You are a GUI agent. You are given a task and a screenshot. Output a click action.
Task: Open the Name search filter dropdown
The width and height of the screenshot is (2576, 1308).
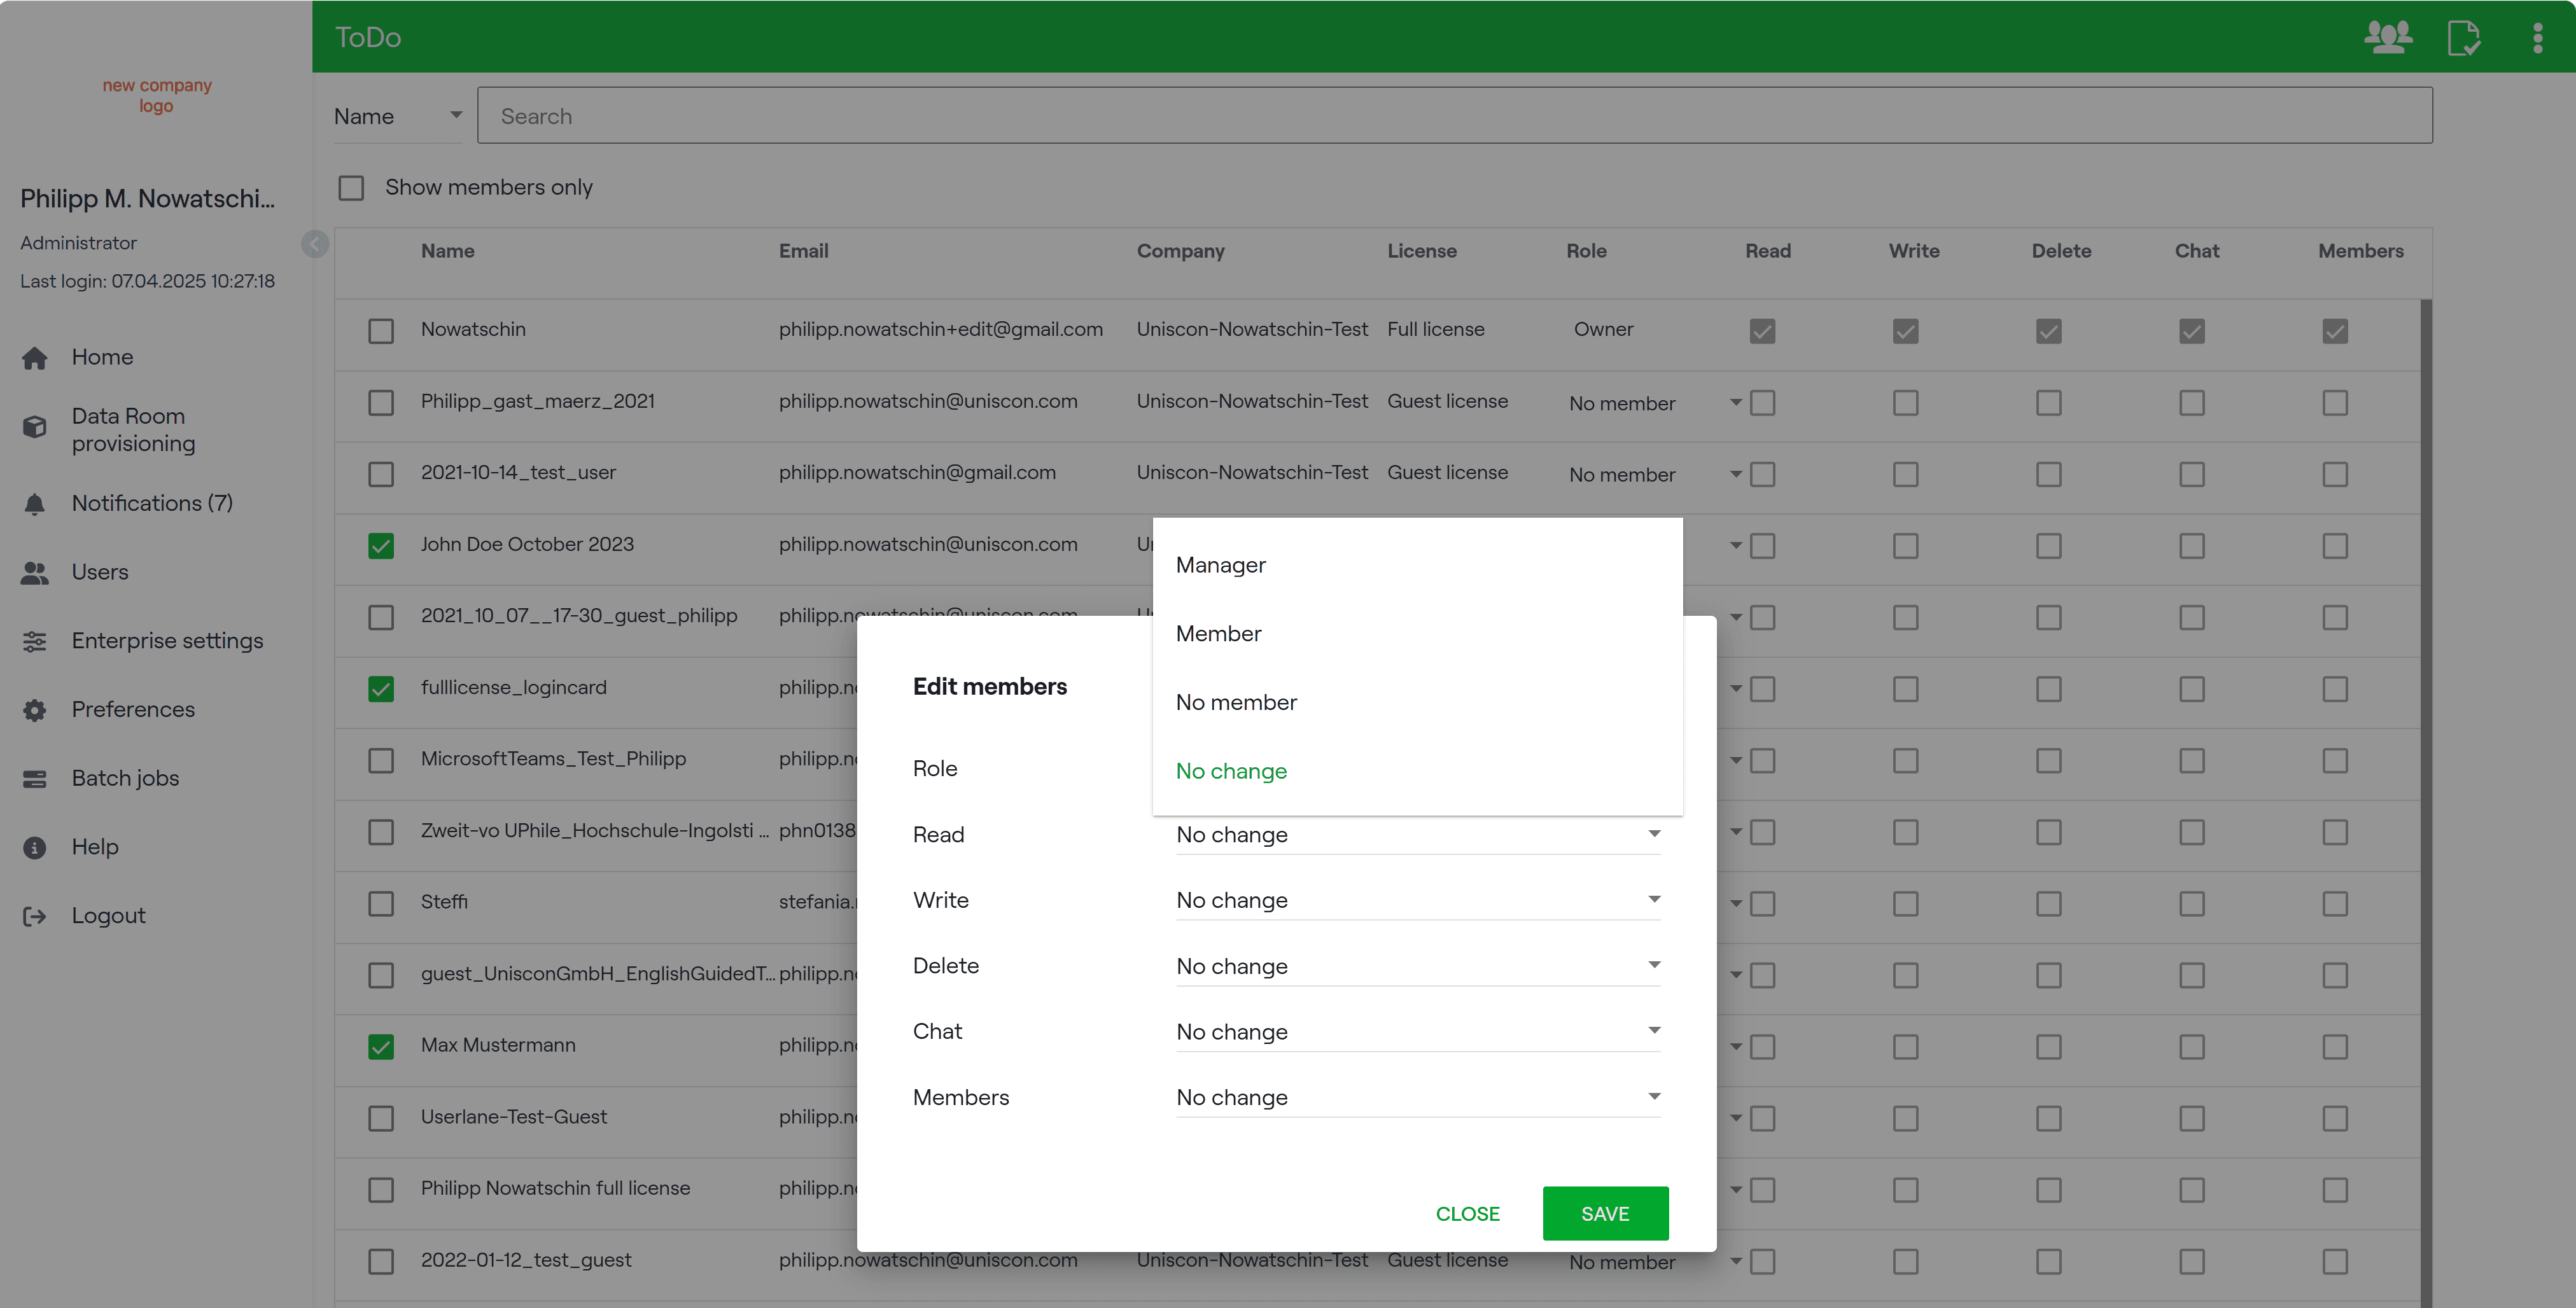click(398, 116)
